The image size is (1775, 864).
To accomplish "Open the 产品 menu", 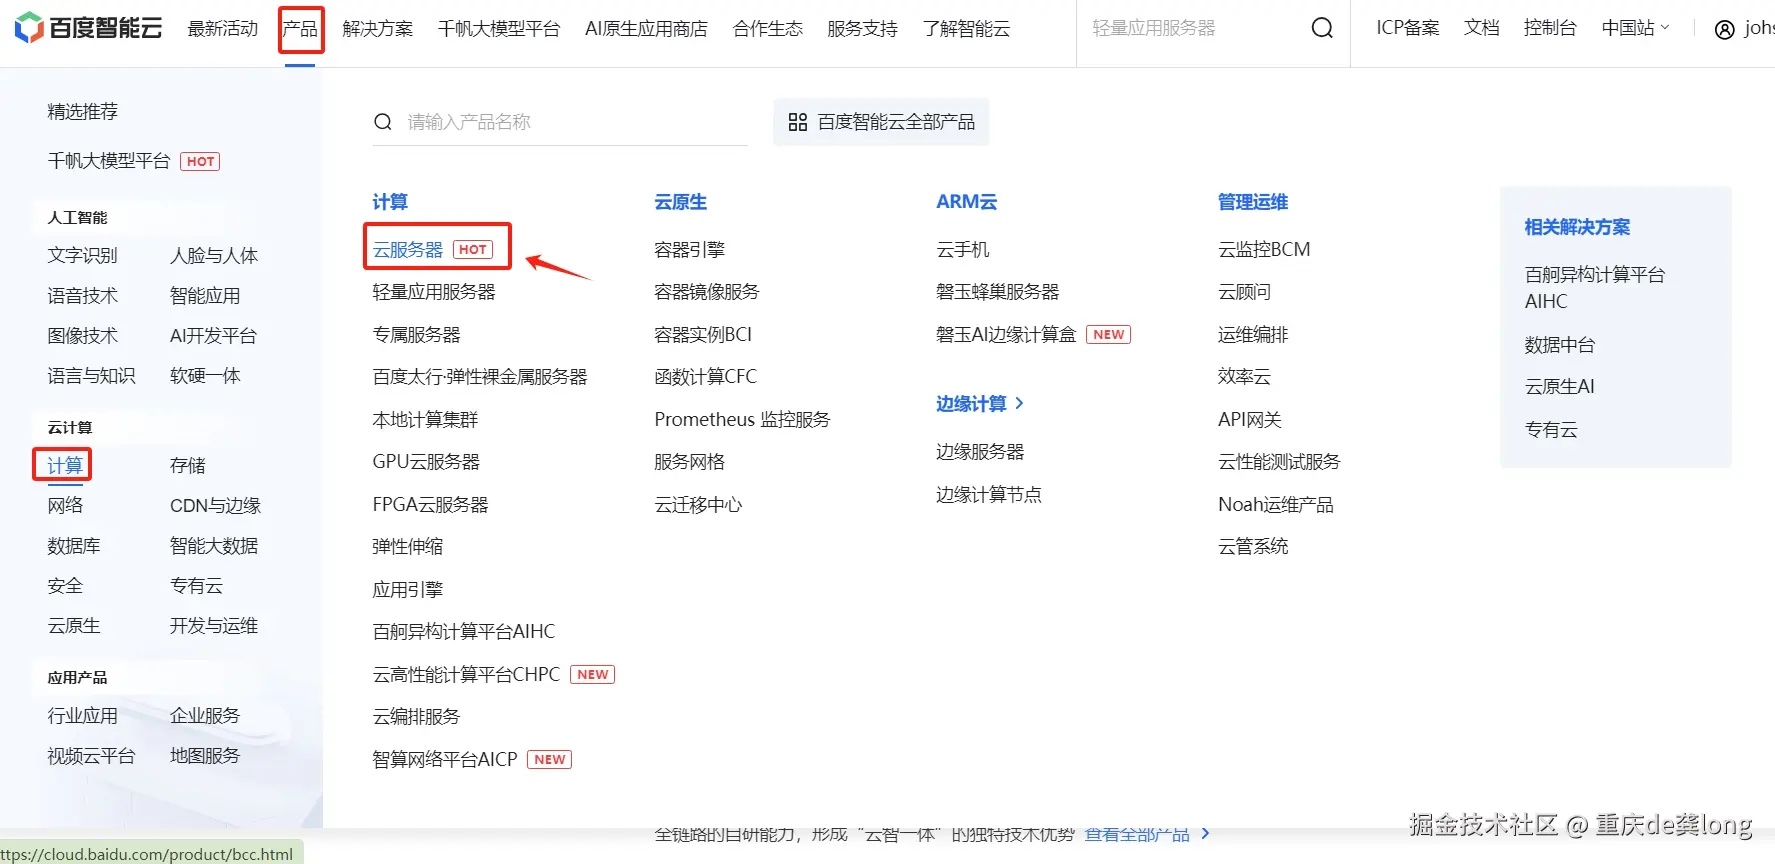I will click(x=300, y=29).
